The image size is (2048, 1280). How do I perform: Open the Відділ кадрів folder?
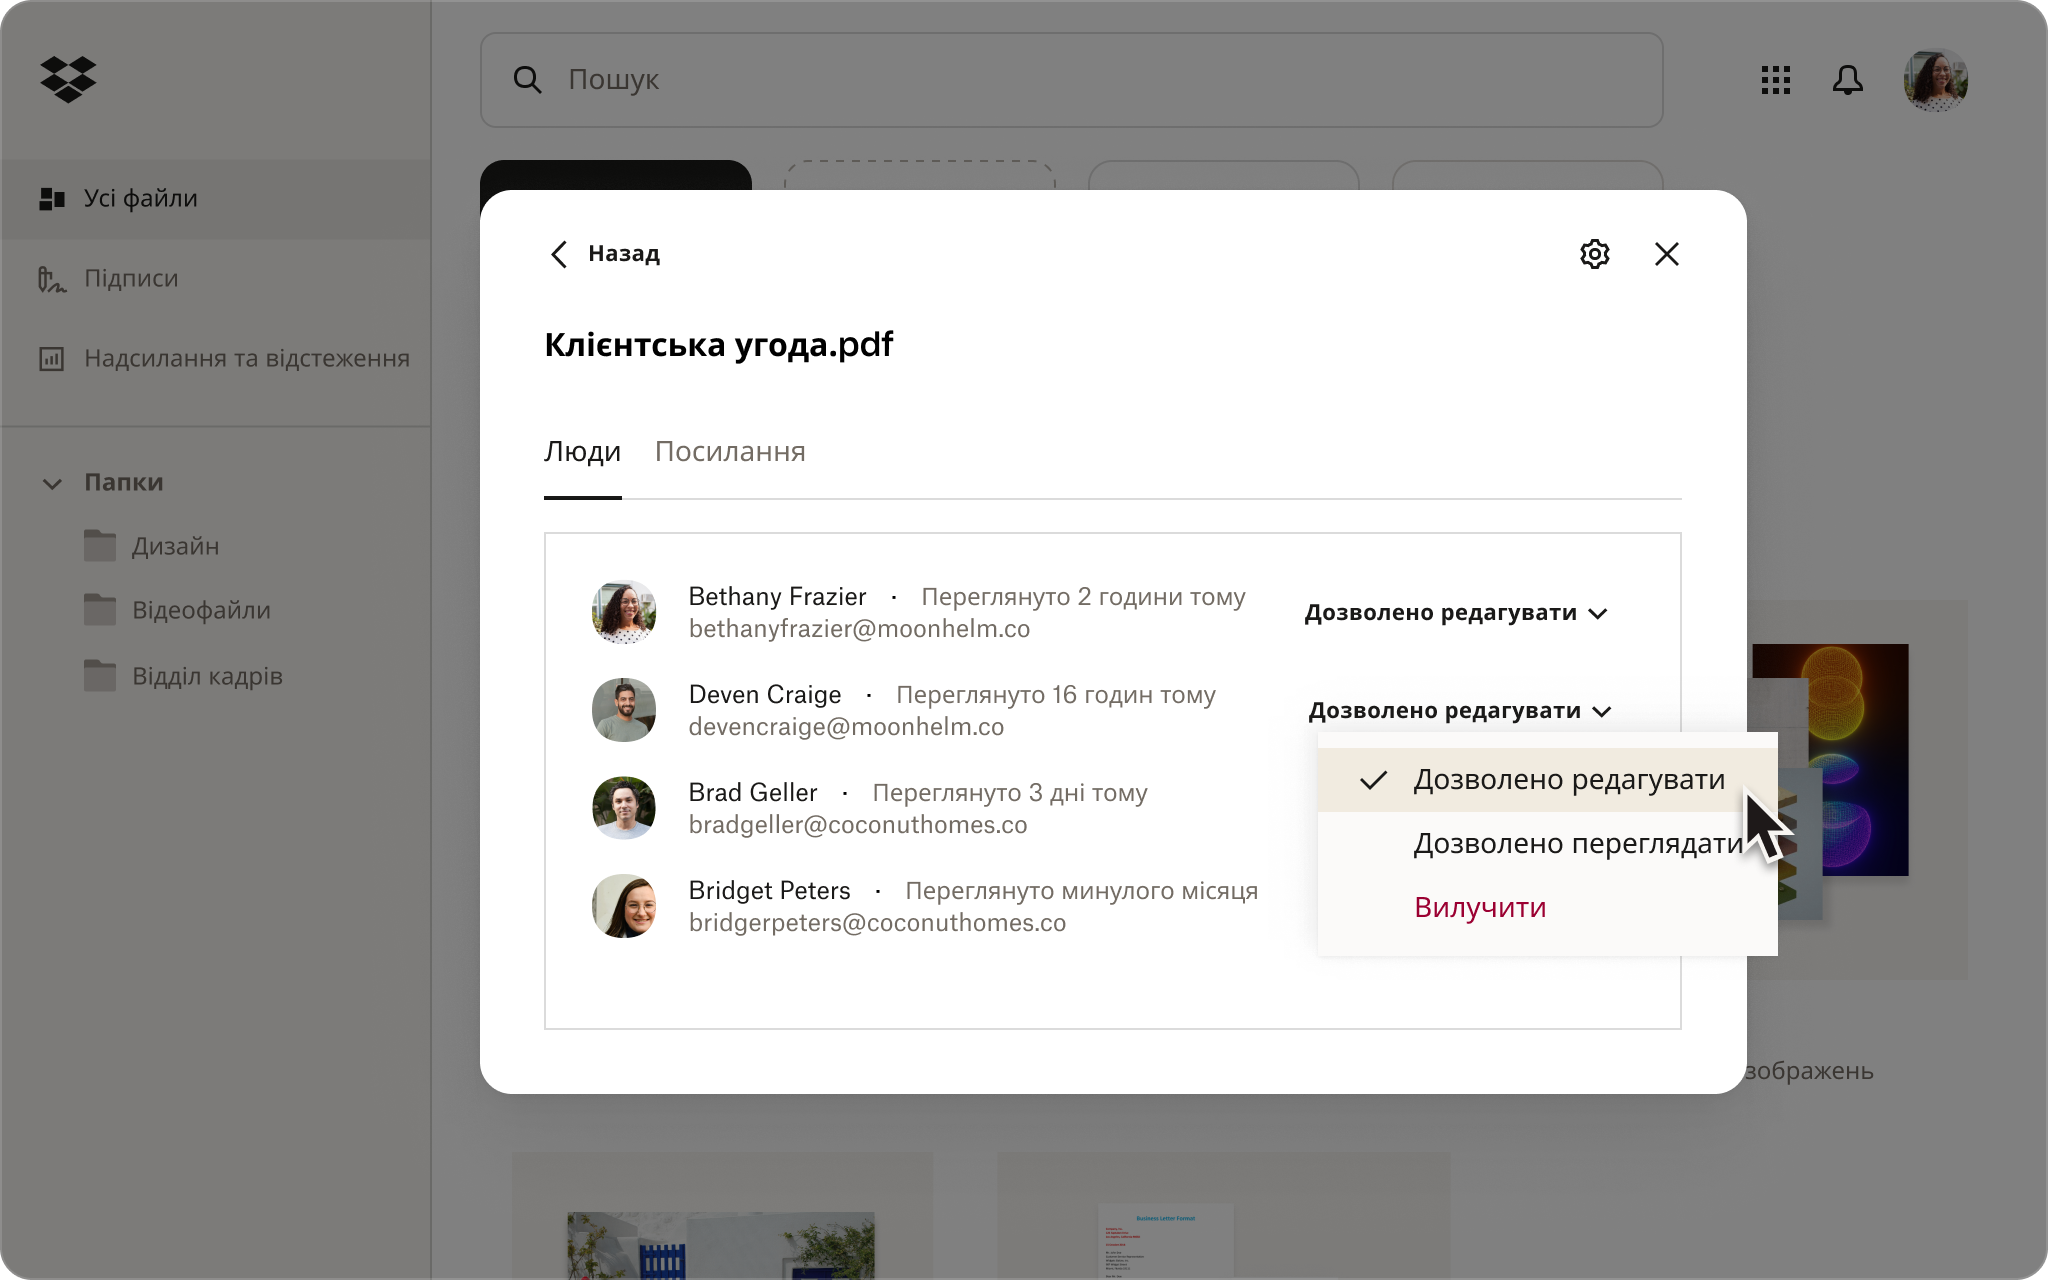click(x=207, y=676)
